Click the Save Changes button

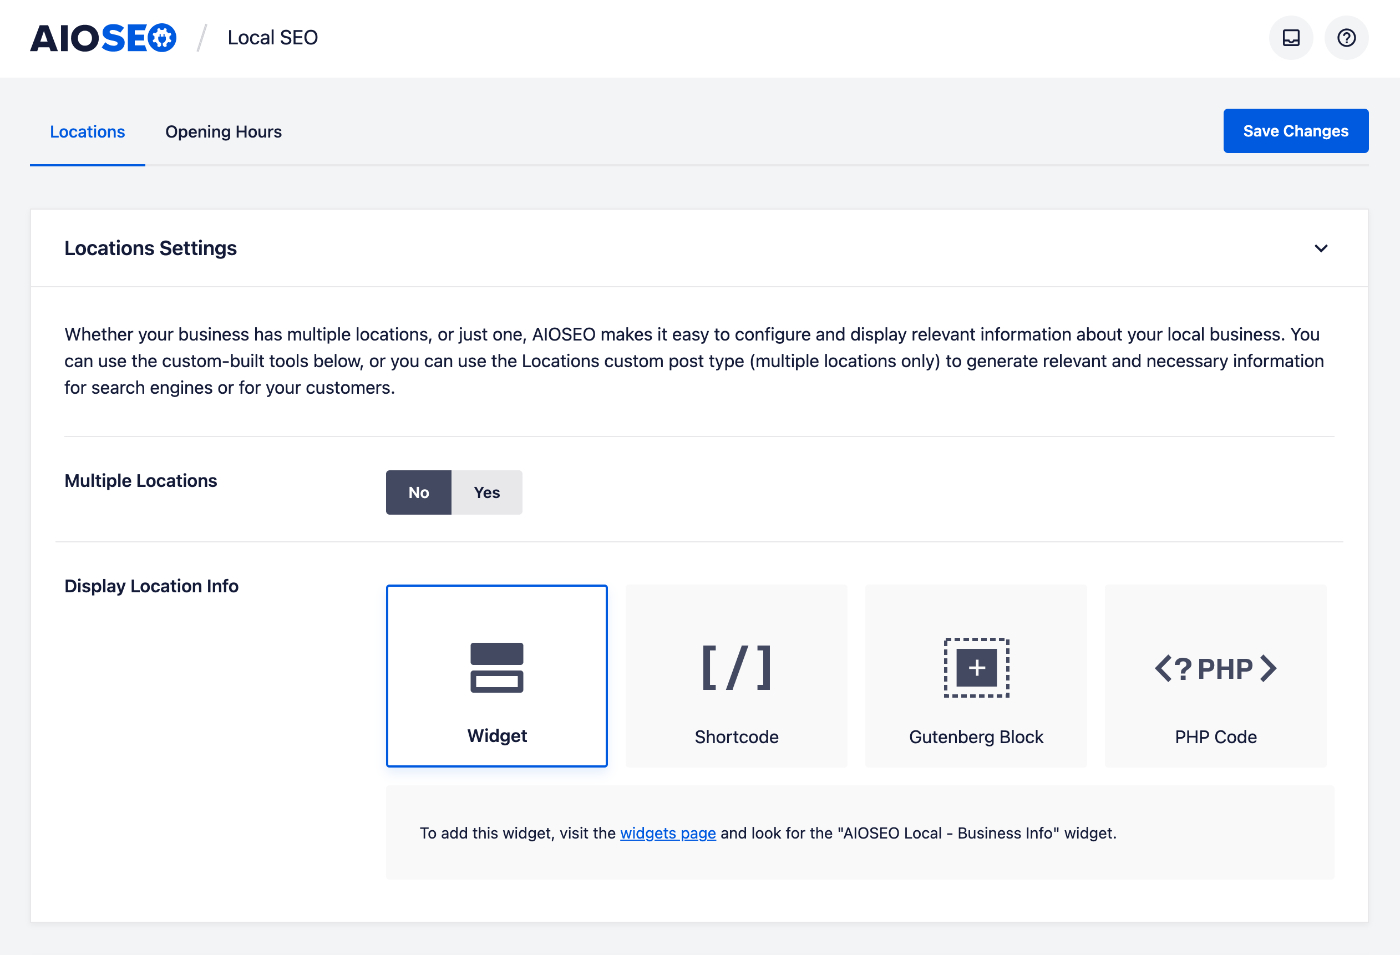pyautogui.click(x=1296, y=131)
